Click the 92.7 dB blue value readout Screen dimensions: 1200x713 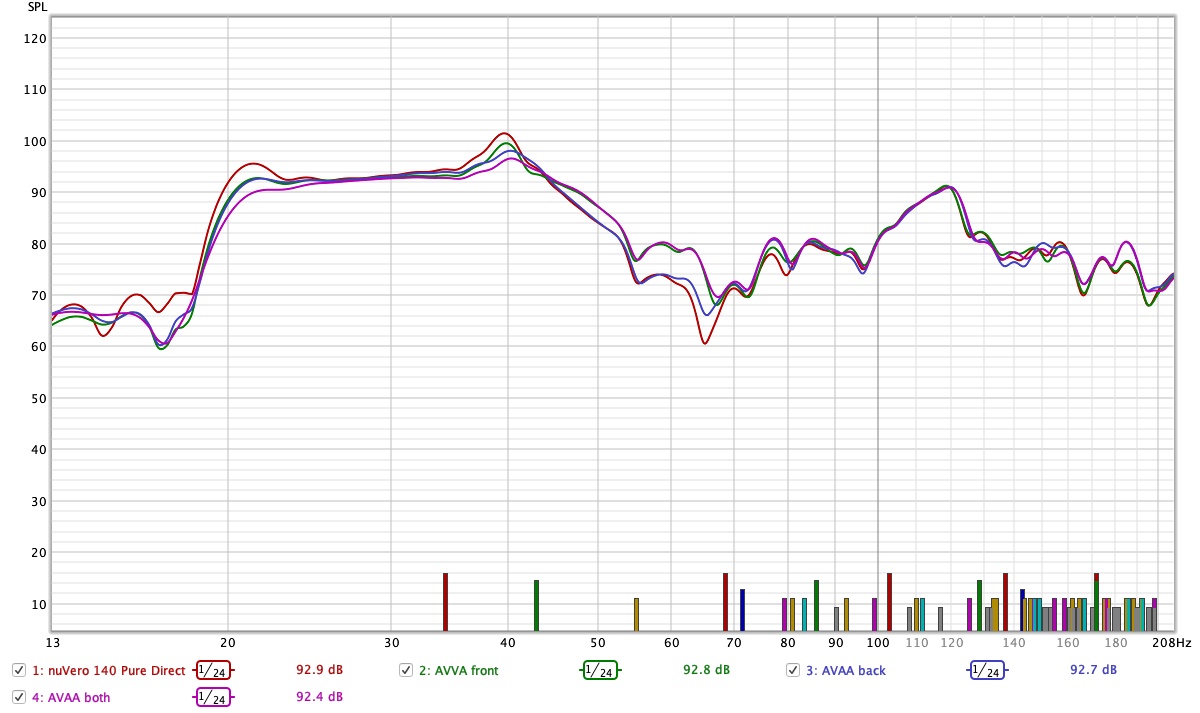1093,670
